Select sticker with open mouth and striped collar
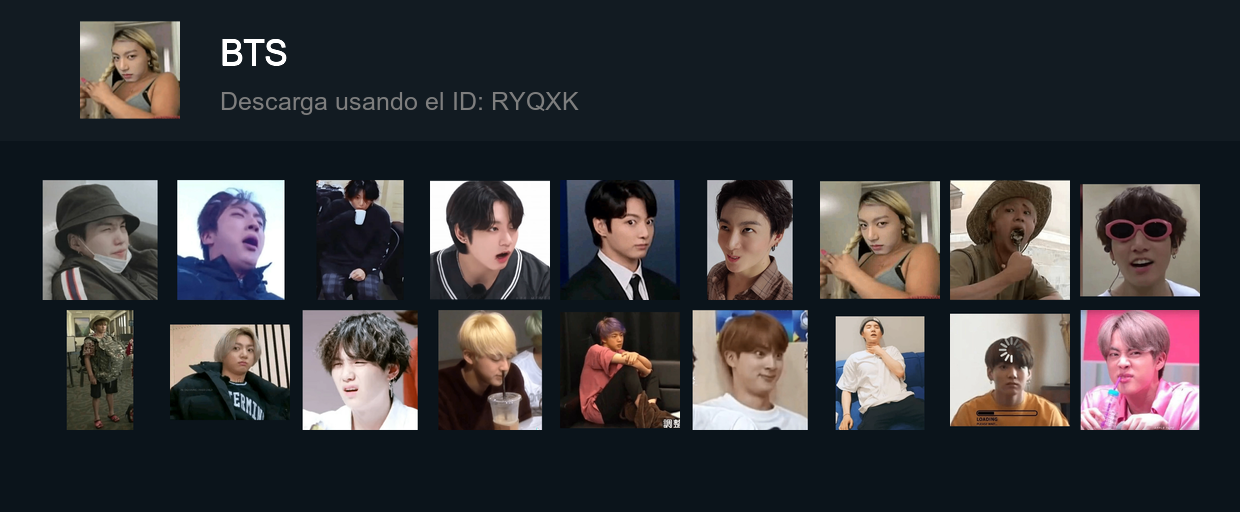1240x512 pixels. point(490,240)
